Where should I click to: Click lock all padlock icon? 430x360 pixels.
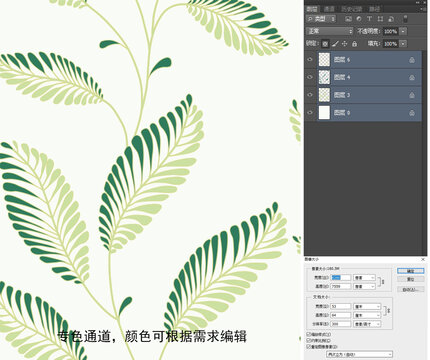coord(354,44)
